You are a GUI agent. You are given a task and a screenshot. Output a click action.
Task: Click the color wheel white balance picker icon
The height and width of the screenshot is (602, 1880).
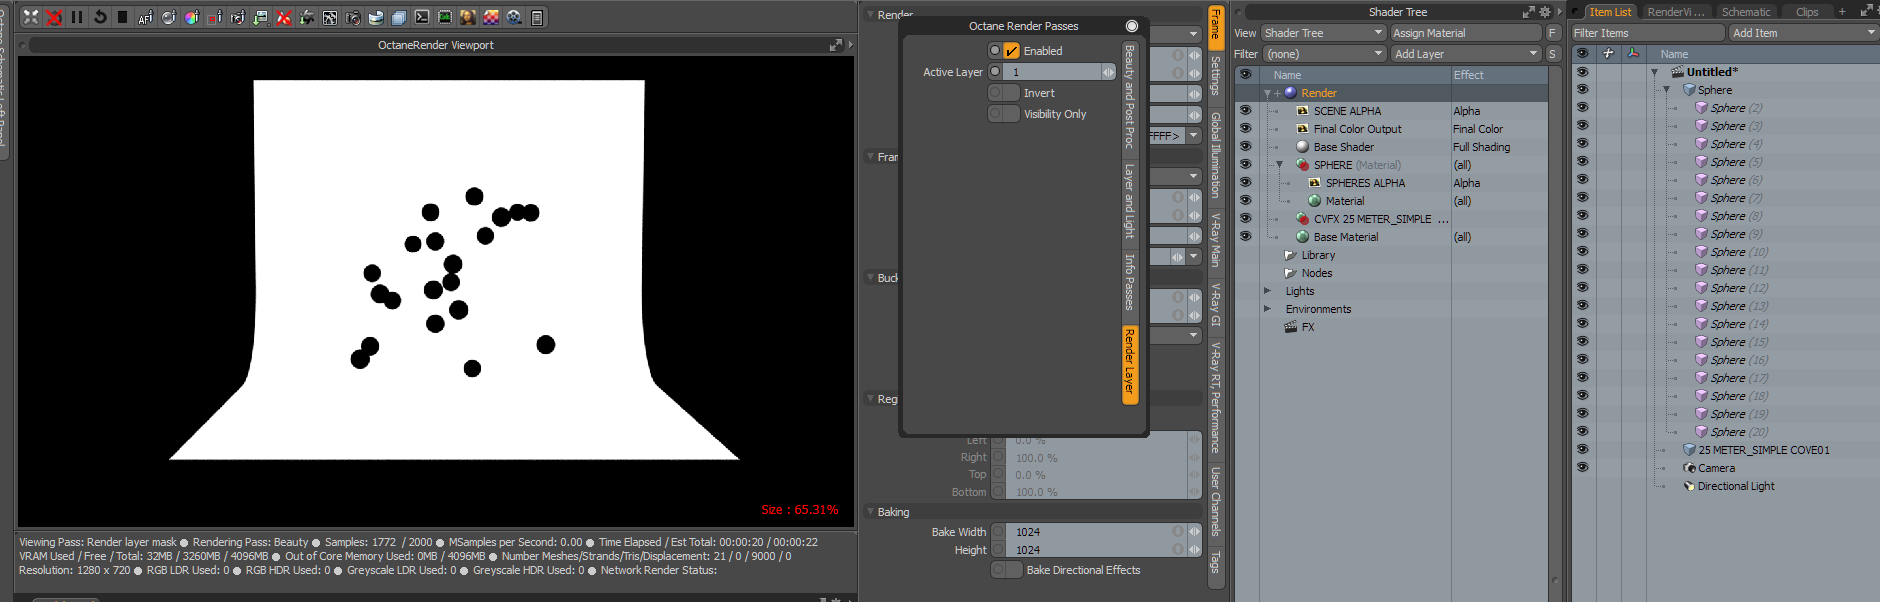pyautogui.click(x=192, y=17)
